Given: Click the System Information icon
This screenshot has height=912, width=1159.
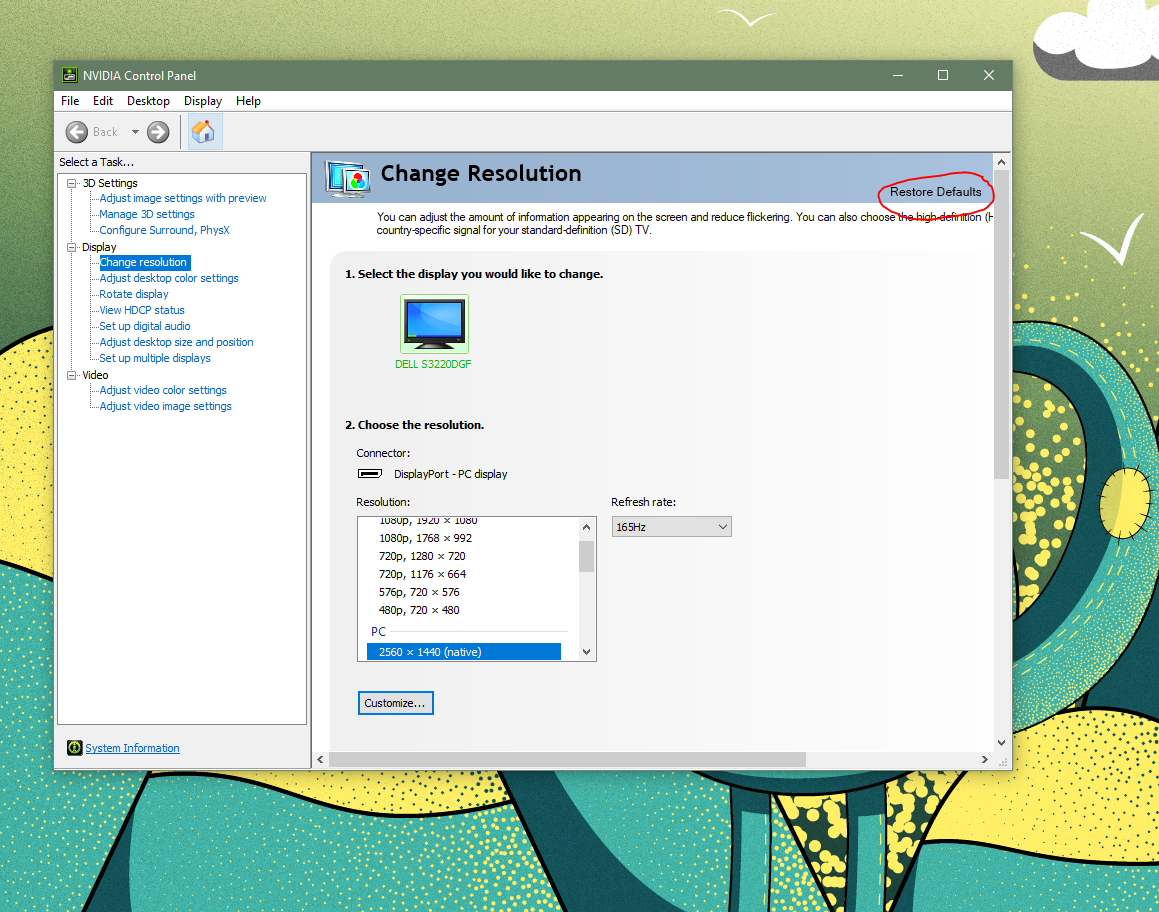Looking at the screenshot, I should click(74, 748).
